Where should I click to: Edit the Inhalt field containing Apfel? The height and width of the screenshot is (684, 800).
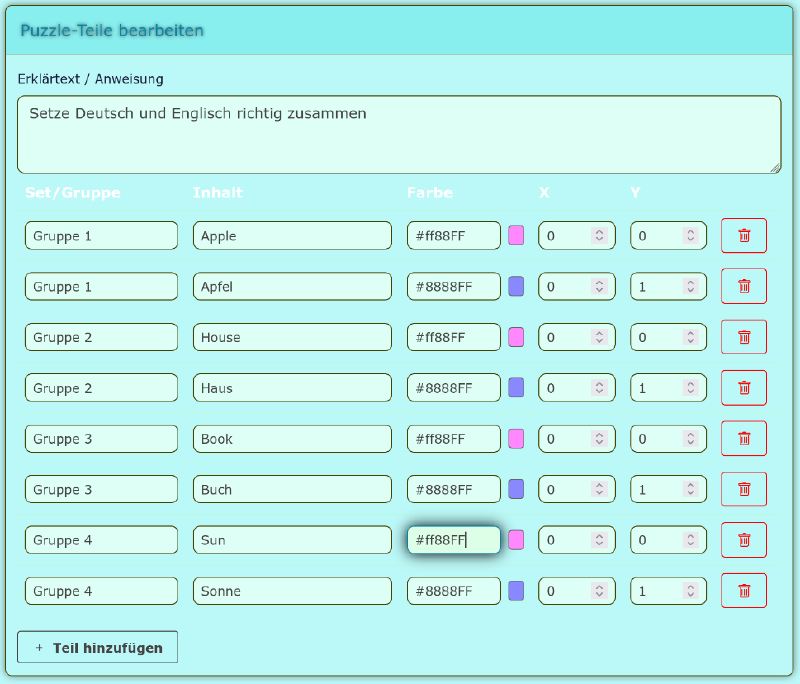click(x=292, y=286)
